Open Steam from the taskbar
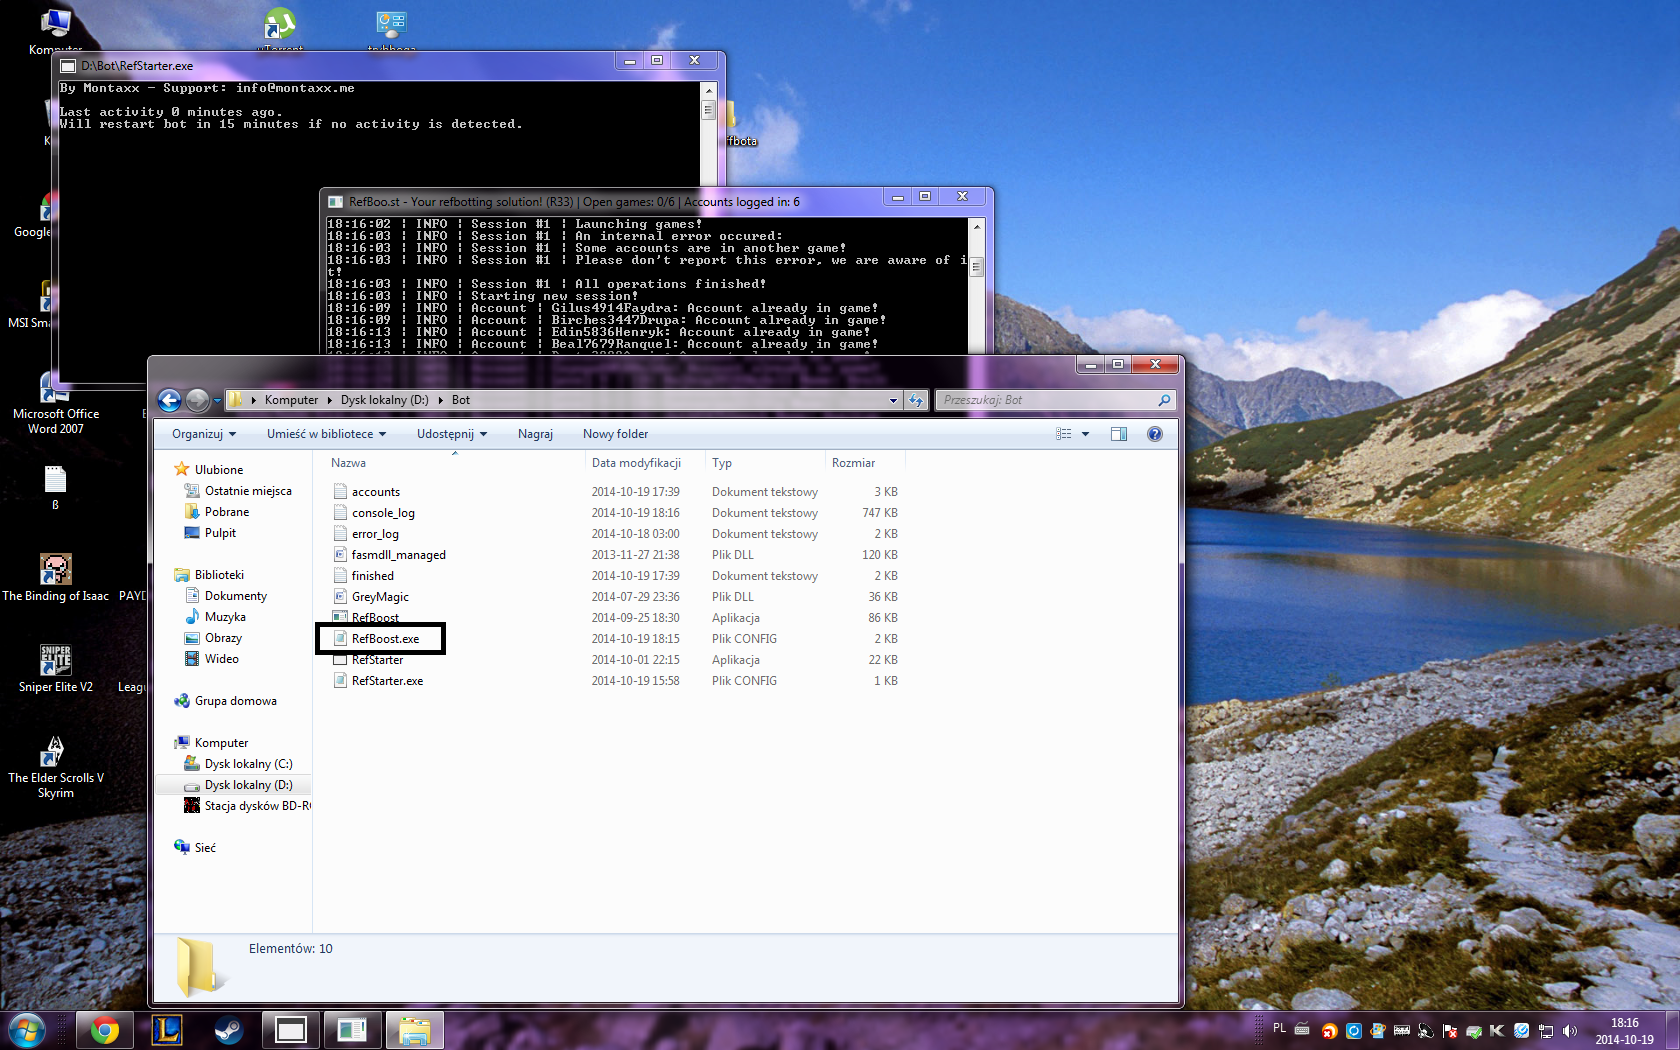 [228, 1030]
